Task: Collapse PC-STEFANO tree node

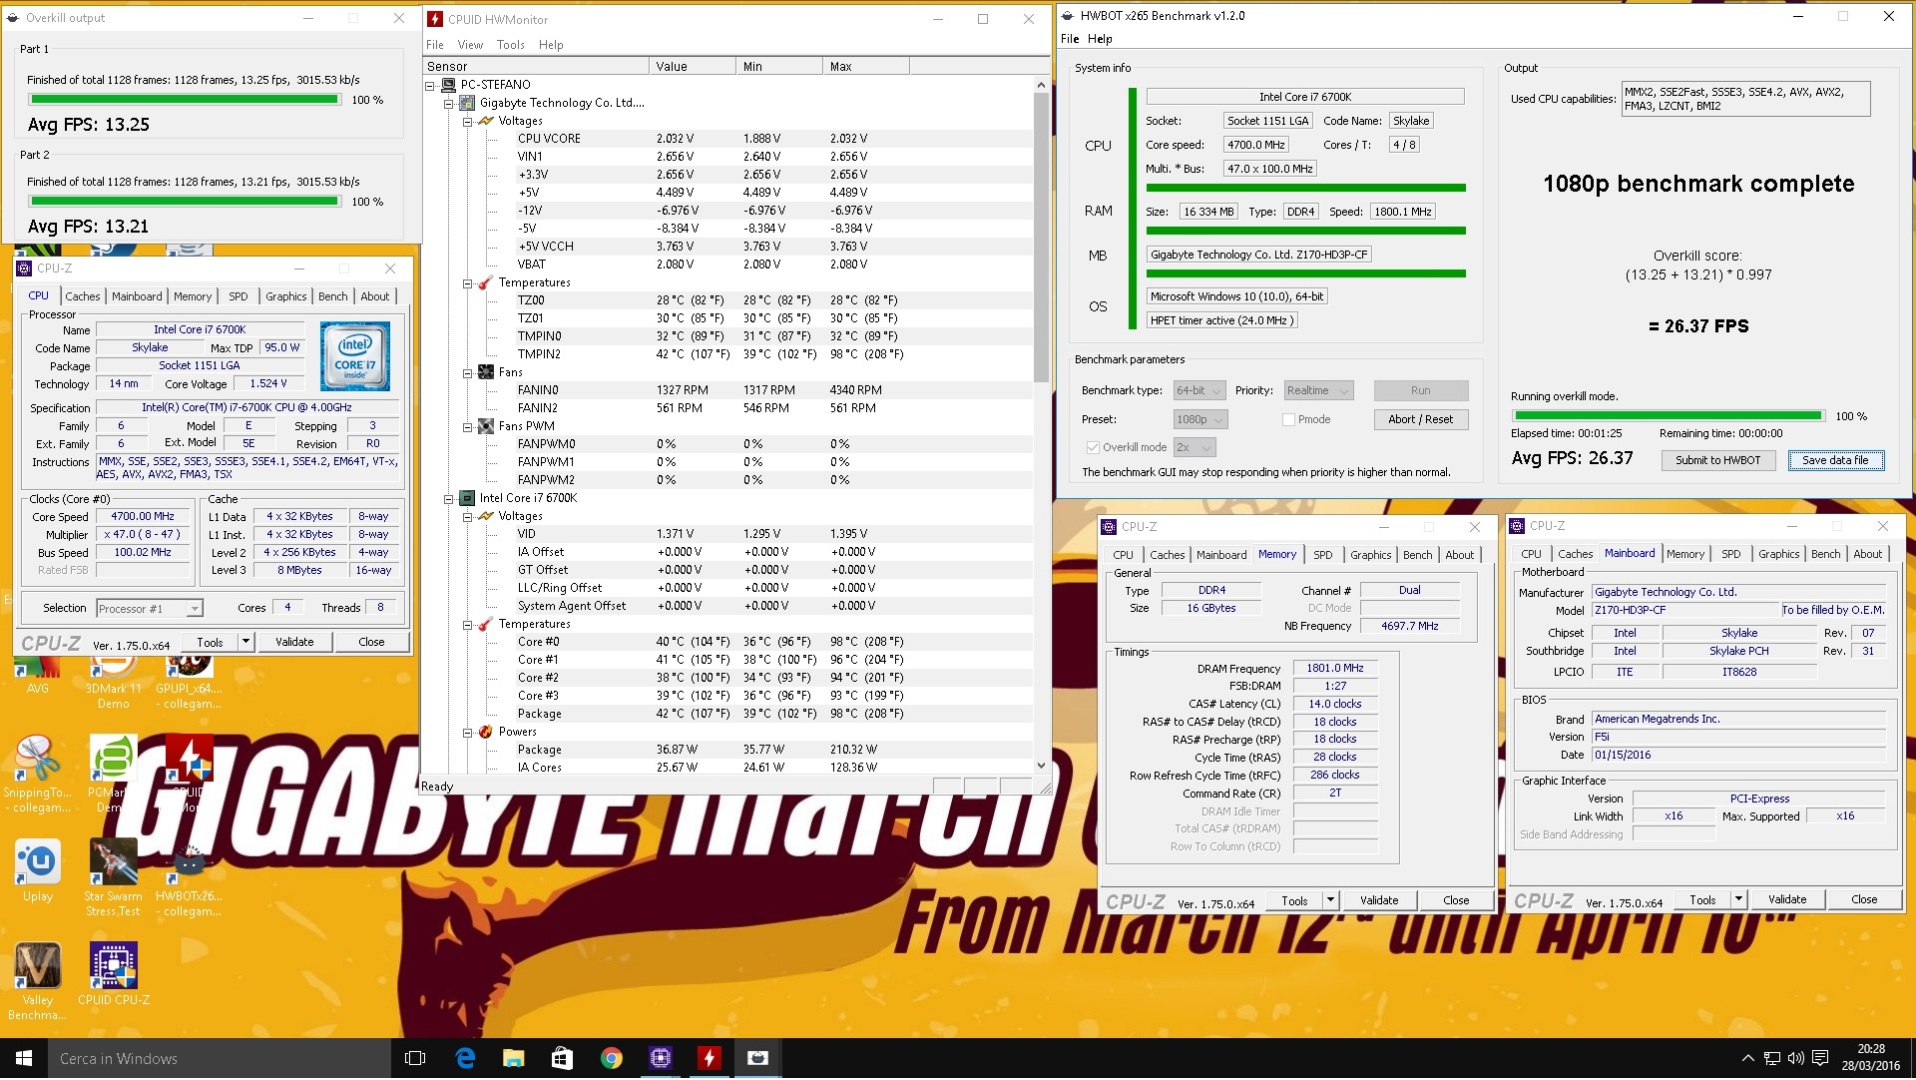Action: tap(431, 85)
